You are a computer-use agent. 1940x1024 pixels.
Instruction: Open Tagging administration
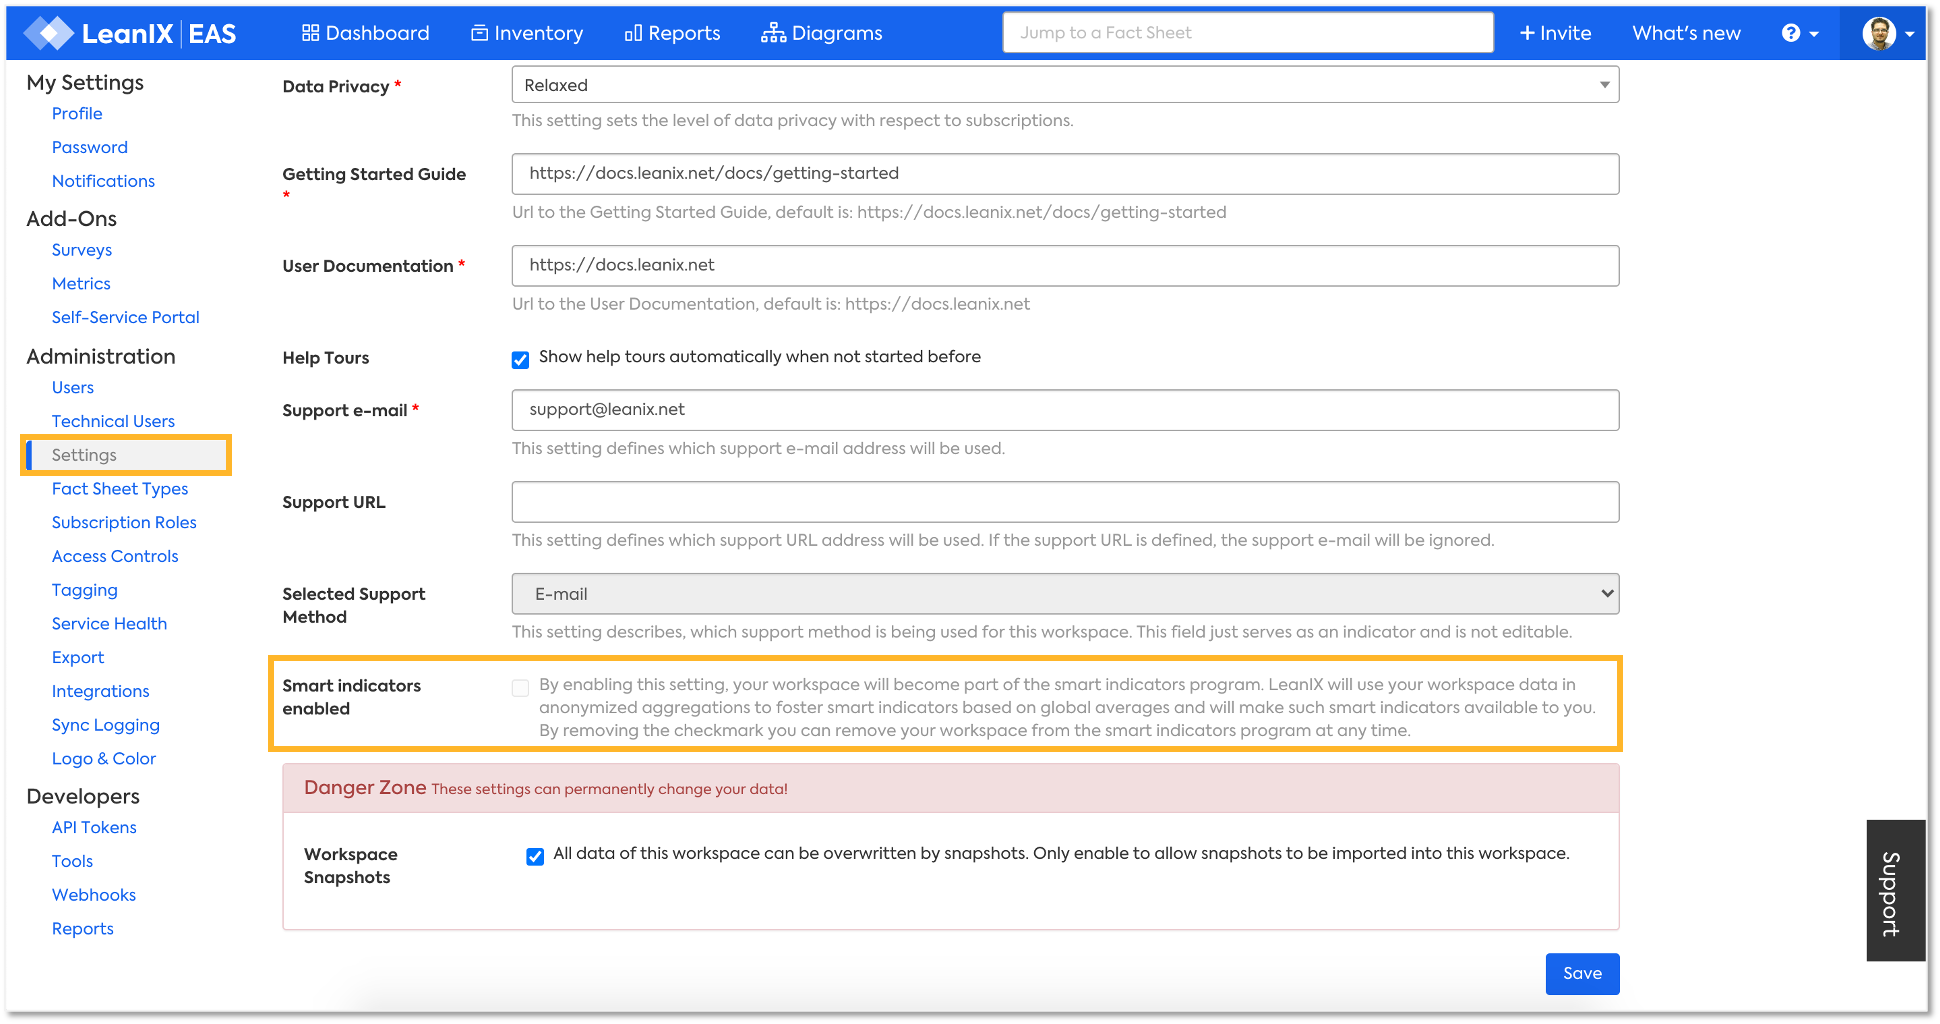tap(85, 591)
